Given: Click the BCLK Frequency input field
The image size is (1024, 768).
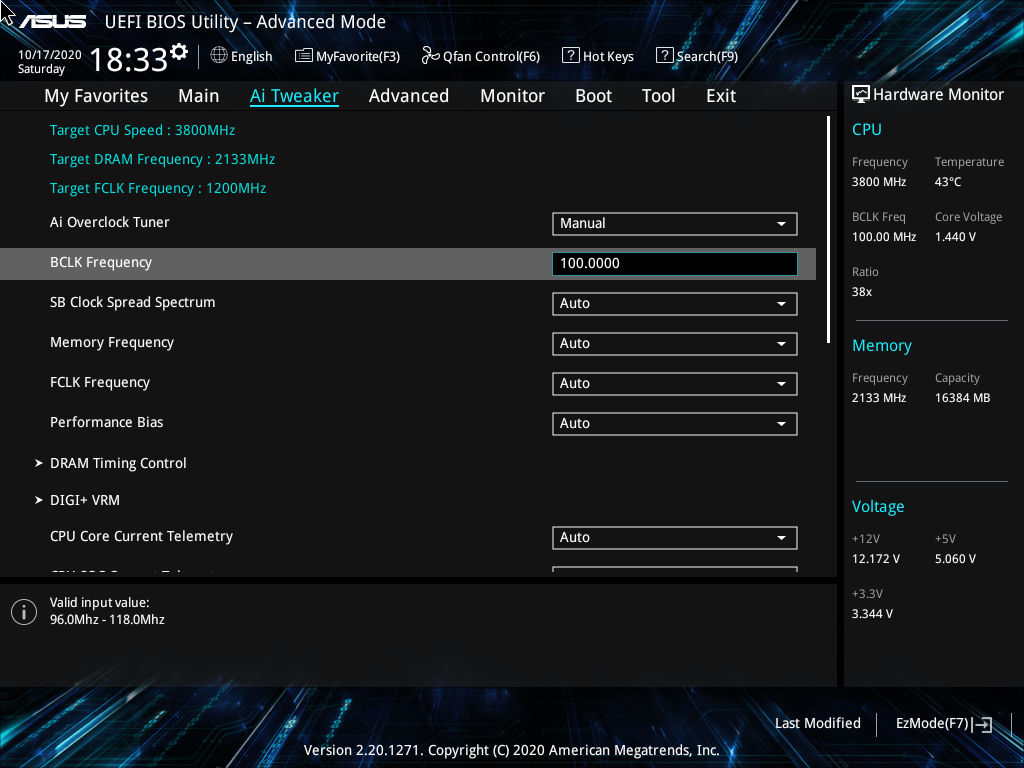Looking at the screenshot, I should tap(675, 263).
